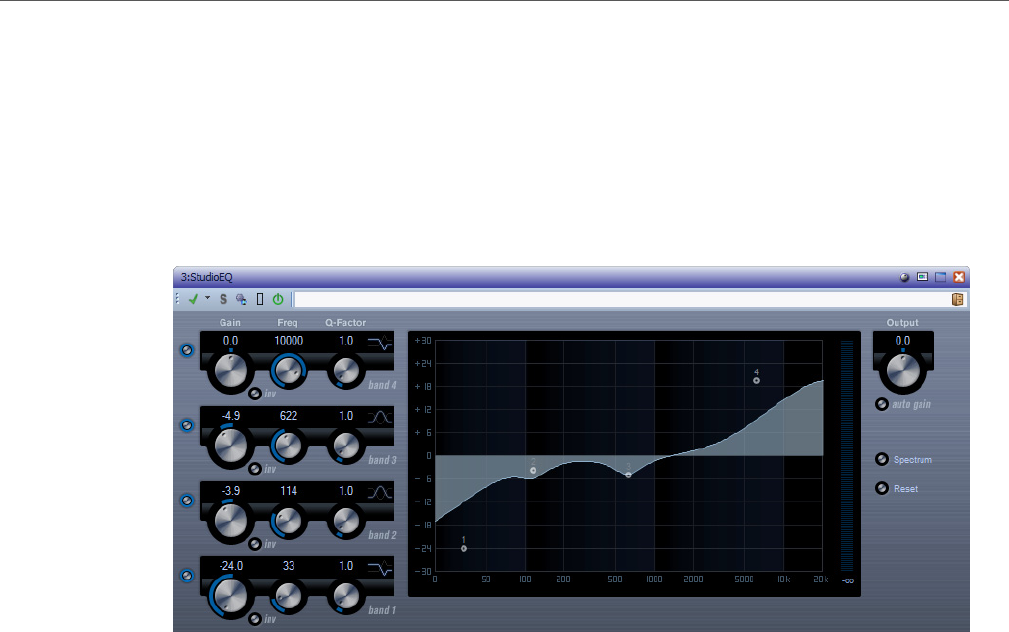Click the Output knob

pyautogui.click(x=903, y=371)
